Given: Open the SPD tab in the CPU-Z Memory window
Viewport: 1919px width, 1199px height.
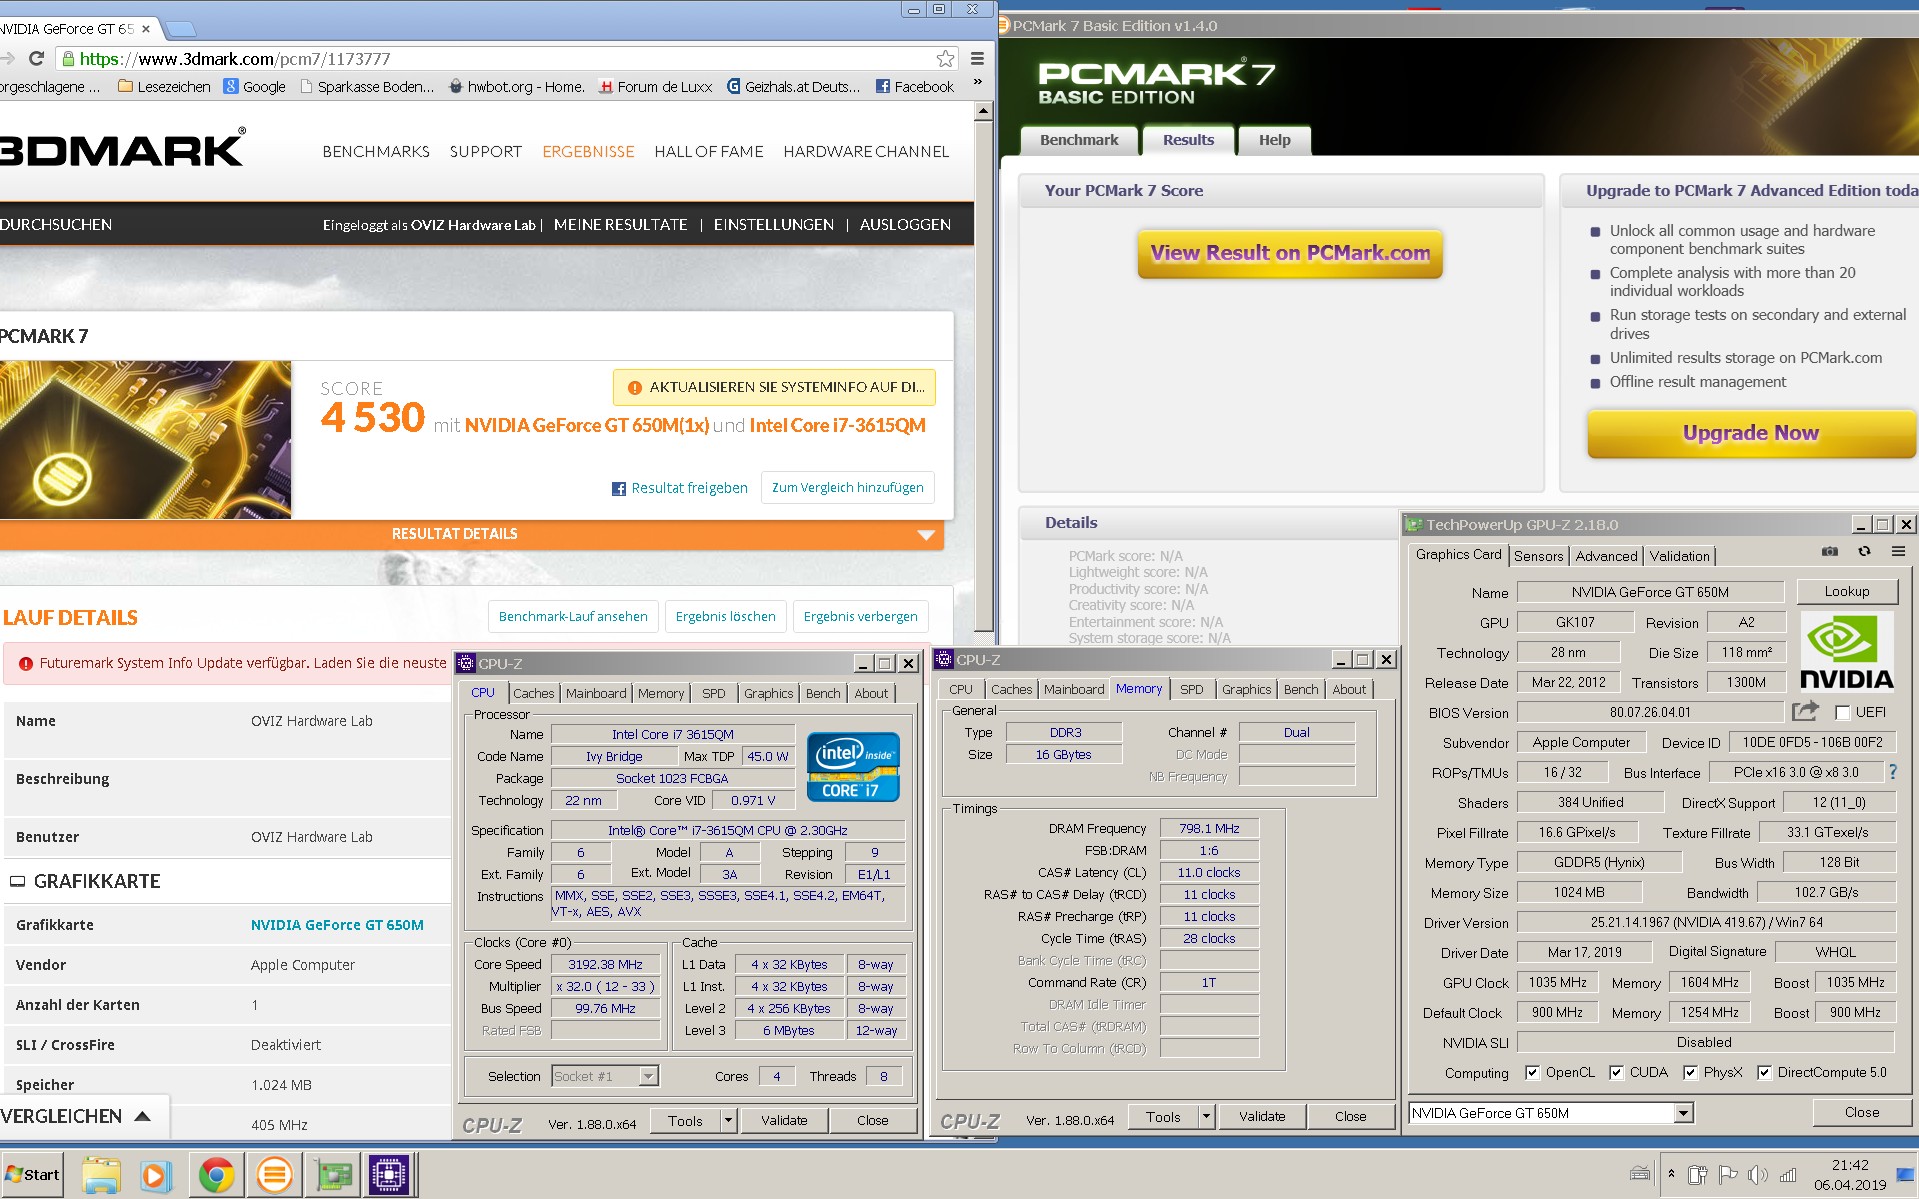Looking at the screenshot, I should [x=1191, y=689].
